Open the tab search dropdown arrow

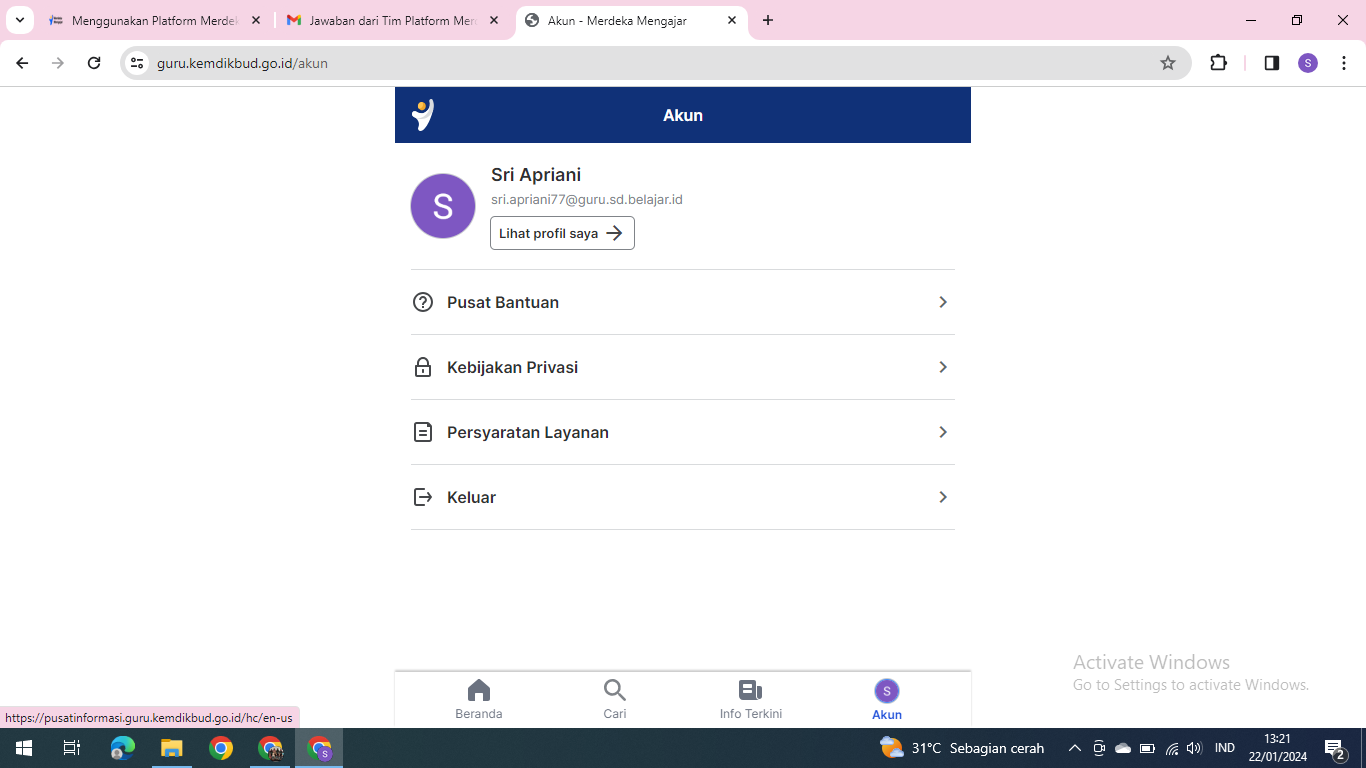tap(20, 20)
